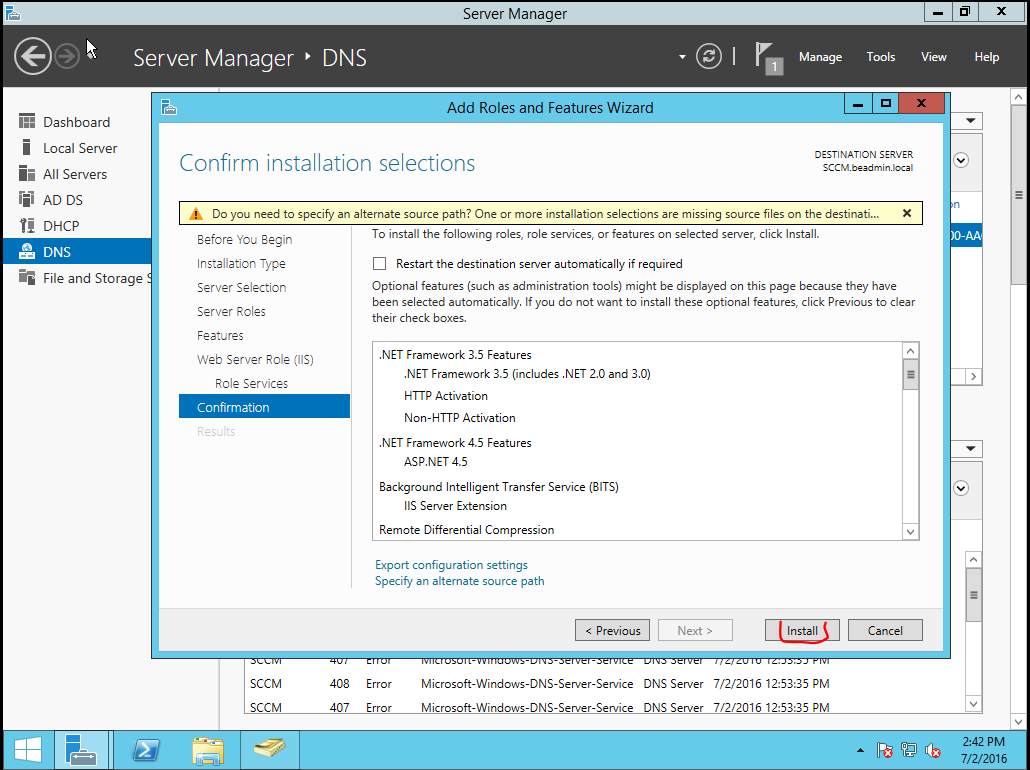Click IIS Server Extension entry

coord(455,506)
